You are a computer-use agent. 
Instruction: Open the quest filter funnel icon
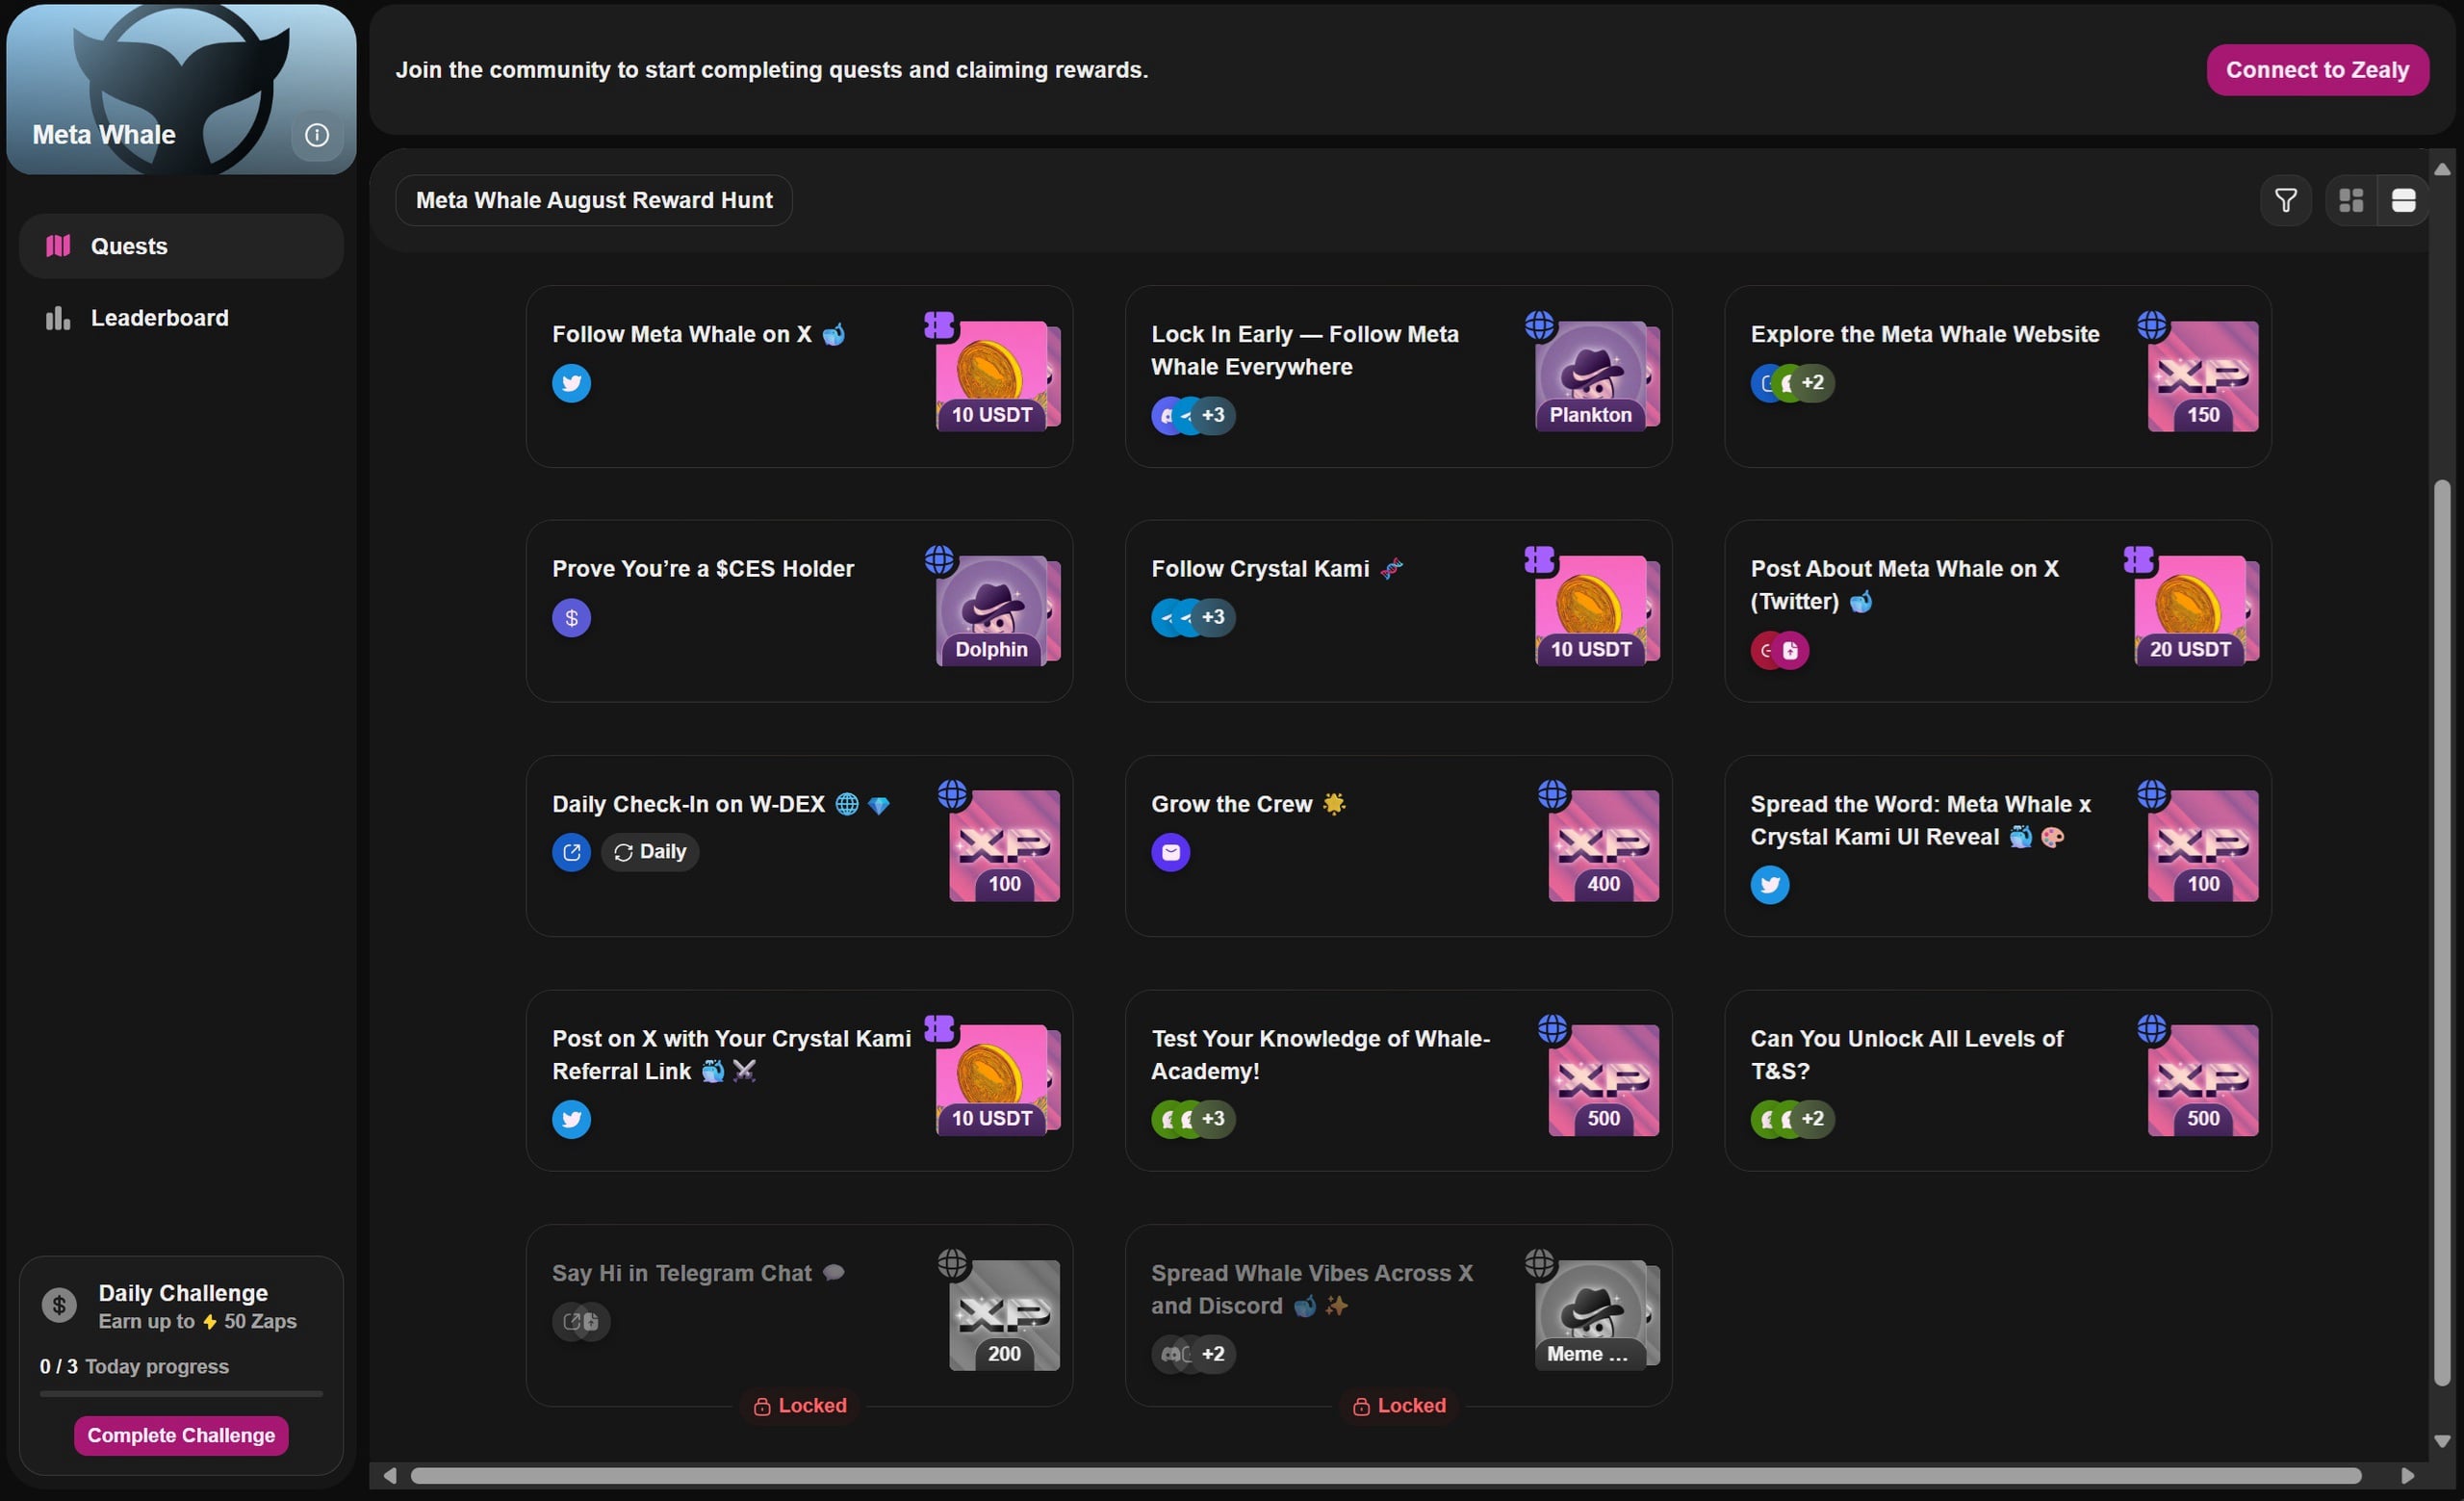coord(2285,201)
